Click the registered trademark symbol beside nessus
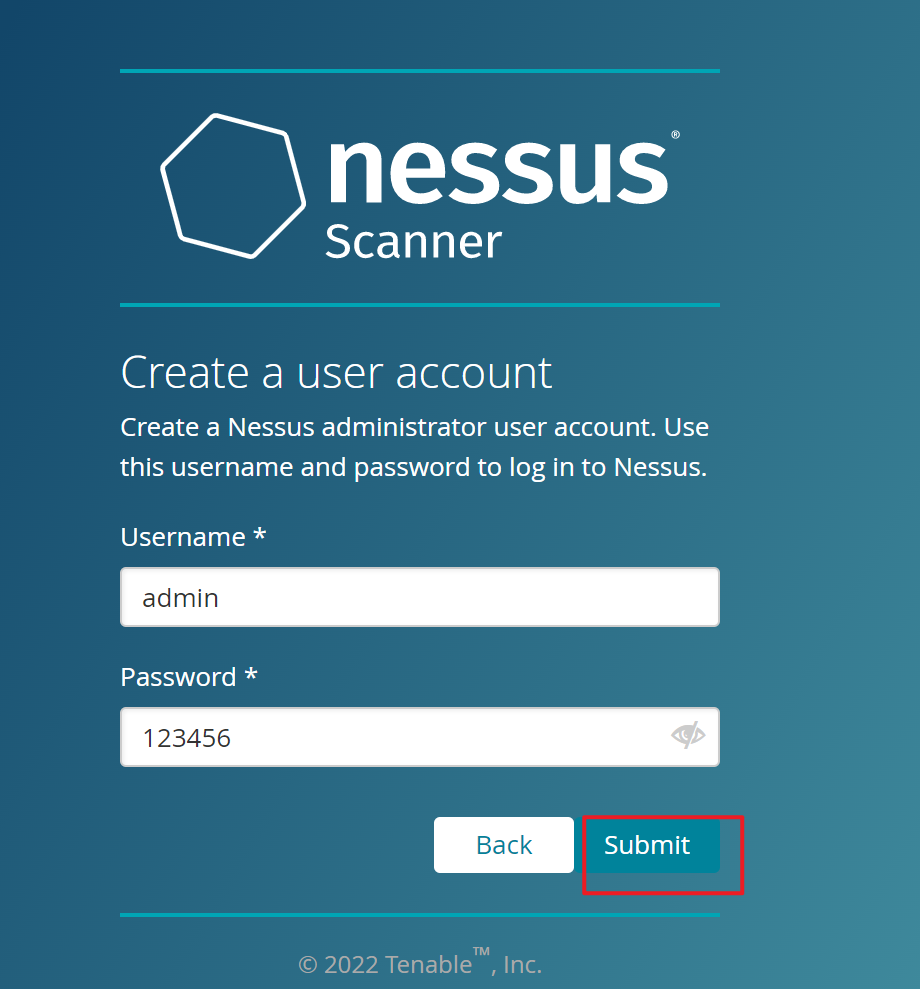 [x=675, y=134]
